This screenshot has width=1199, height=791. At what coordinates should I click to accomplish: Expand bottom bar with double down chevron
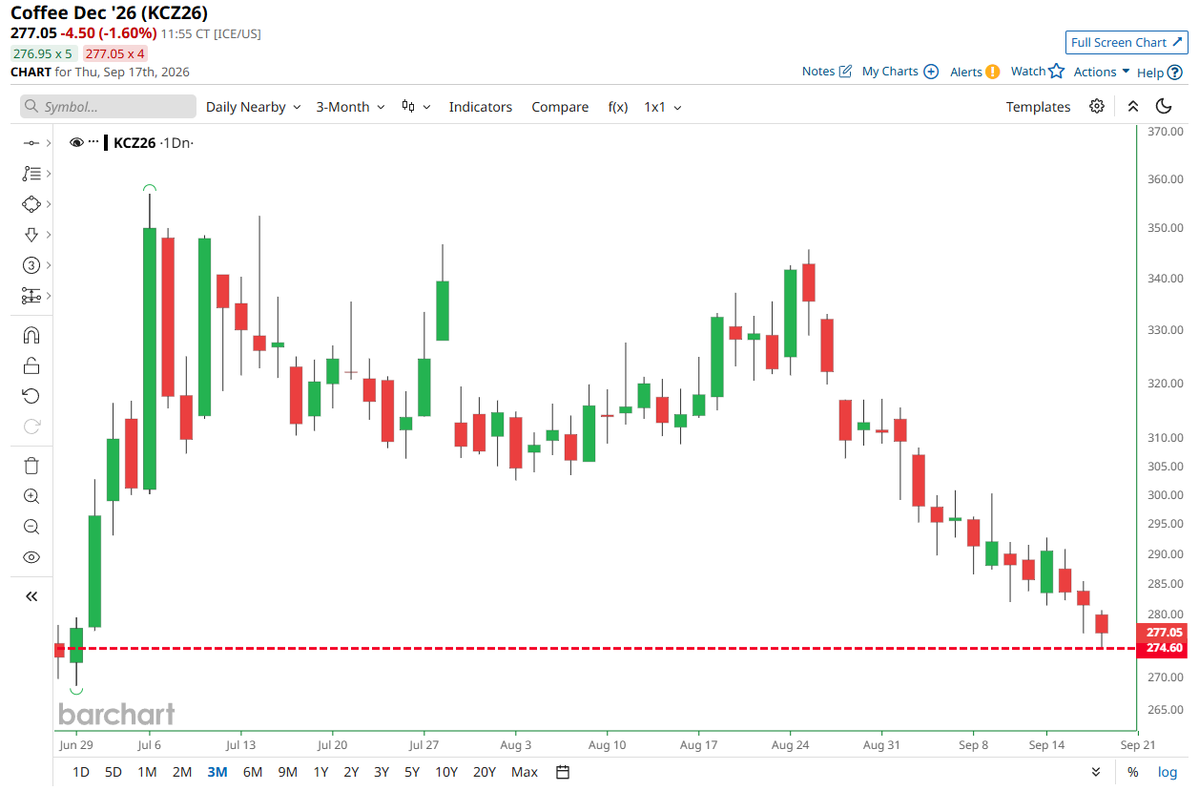tap(1096, 772)
